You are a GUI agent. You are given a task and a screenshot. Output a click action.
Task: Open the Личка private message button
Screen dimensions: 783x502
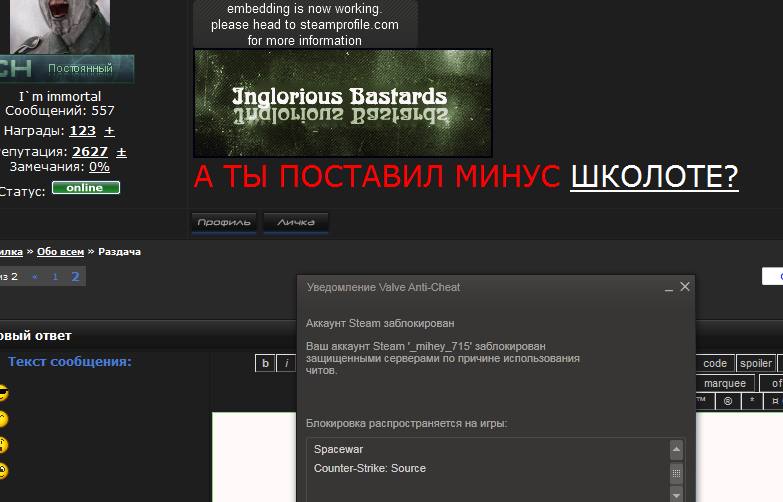coord(296,222)
